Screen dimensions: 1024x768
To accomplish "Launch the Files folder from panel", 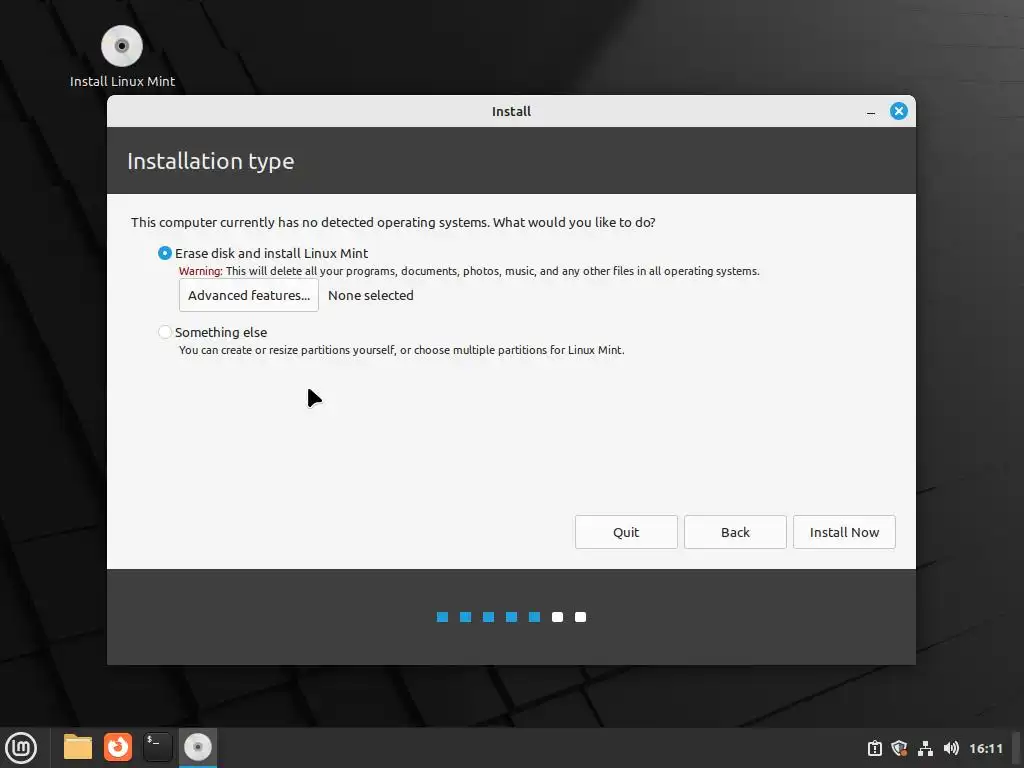I will pyautogui.click(x=78, y=747).
